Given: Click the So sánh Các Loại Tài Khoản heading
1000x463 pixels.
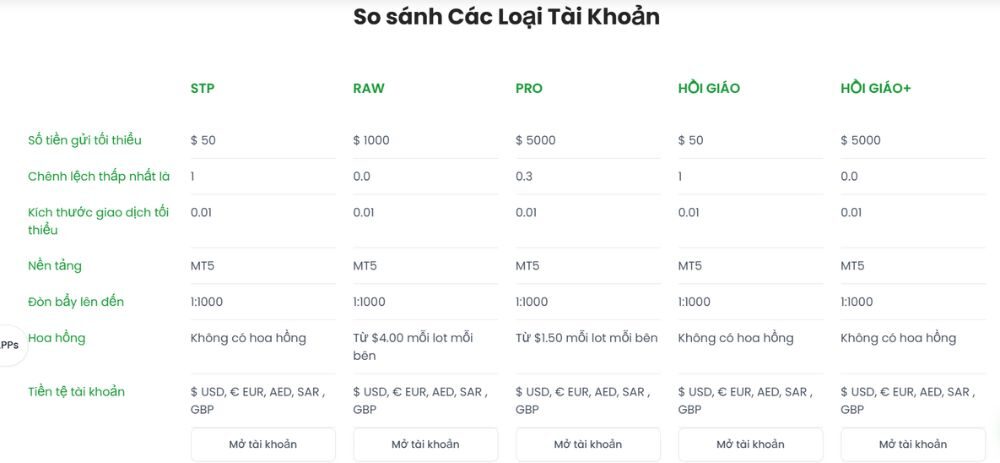Looking at the screenshot, I should coord(506,17).
